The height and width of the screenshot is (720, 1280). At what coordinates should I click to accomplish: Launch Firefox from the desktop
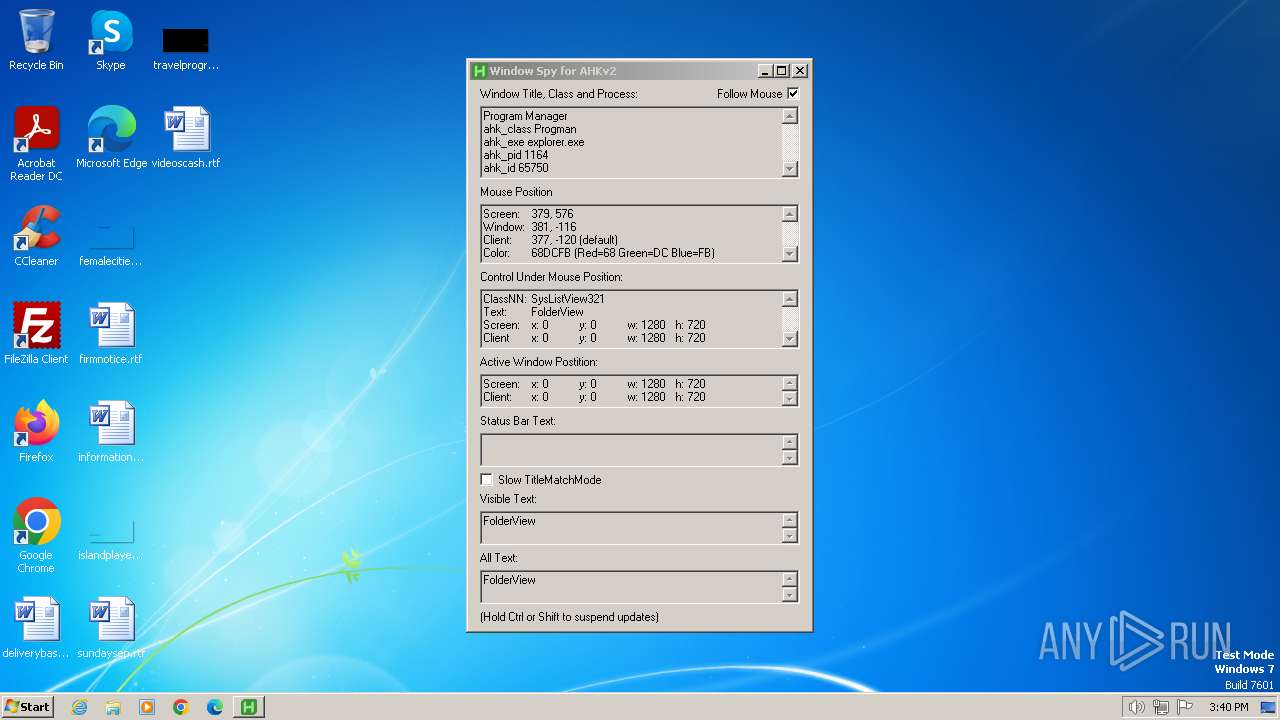(x=36, y=431)
